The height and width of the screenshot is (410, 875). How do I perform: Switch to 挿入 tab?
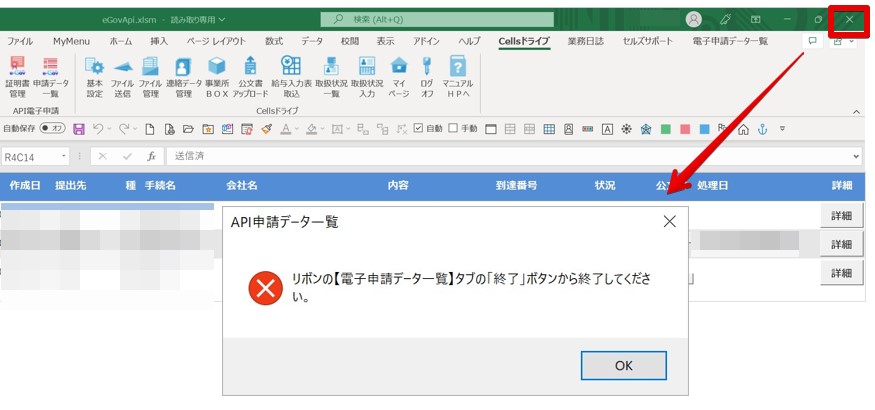point(159,41)
